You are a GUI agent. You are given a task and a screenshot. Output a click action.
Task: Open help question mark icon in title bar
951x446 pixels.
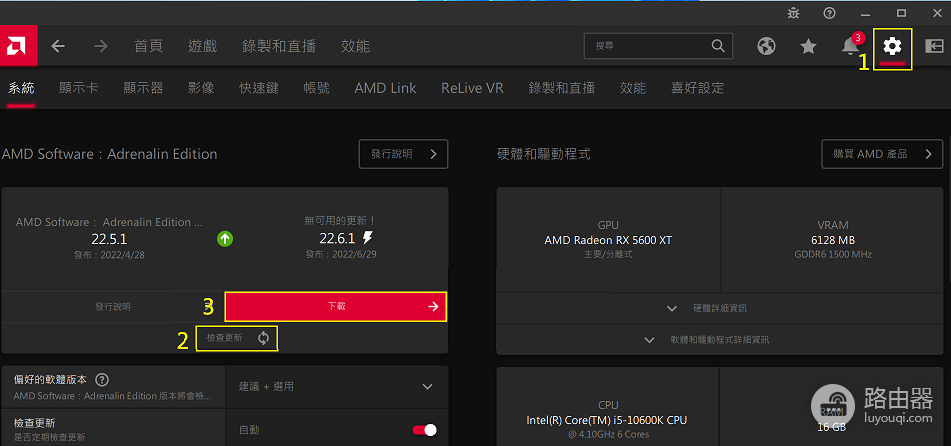point(829,13)
